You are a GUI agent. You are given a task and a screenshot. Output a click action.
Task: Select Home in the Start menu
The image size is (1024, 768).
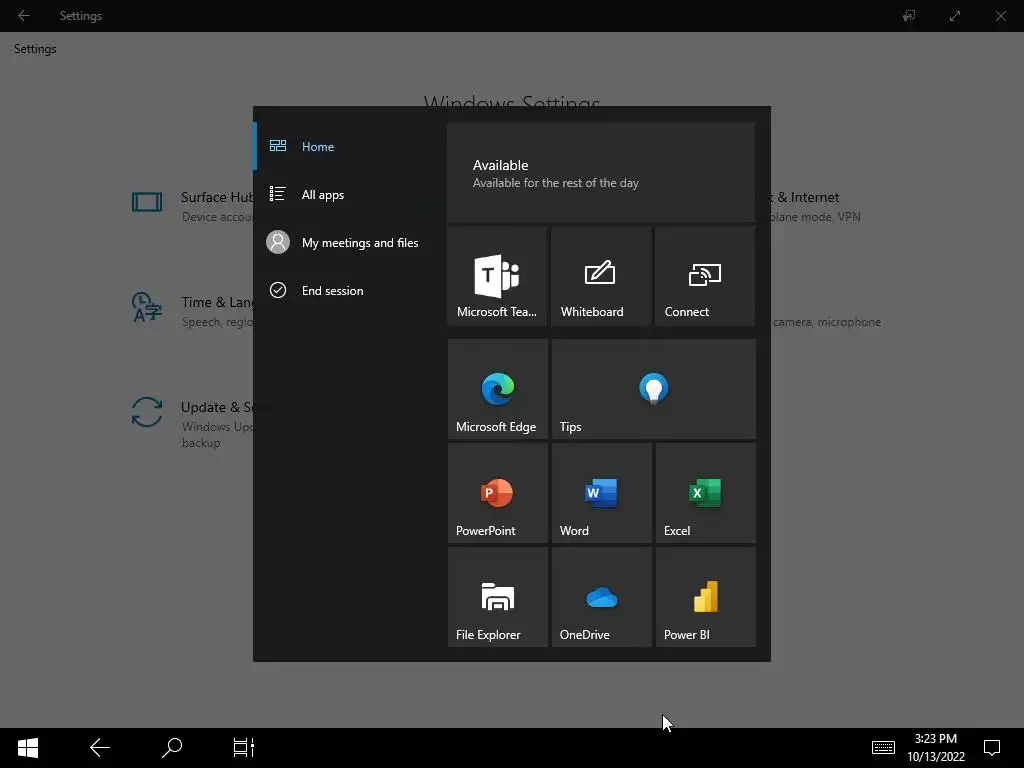(x=344, y=146)
